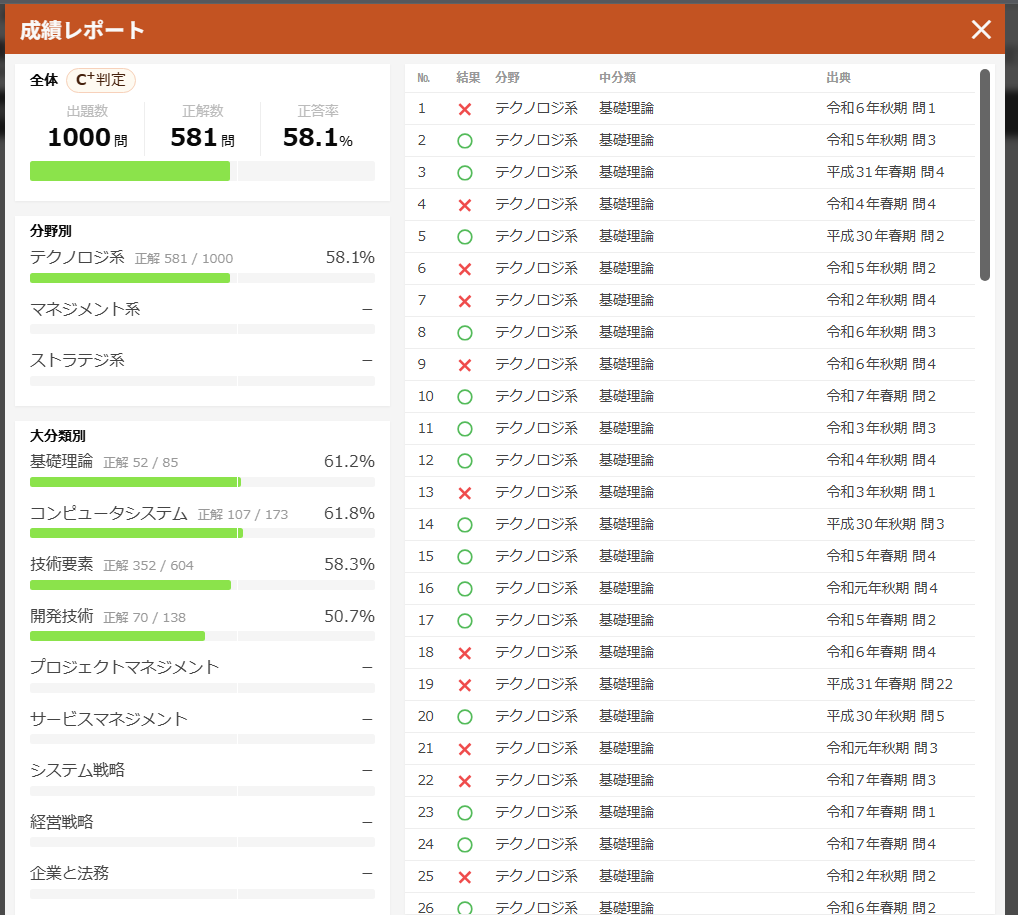
Task: Click the 正解 352 / 604 count
Action: 148,566
